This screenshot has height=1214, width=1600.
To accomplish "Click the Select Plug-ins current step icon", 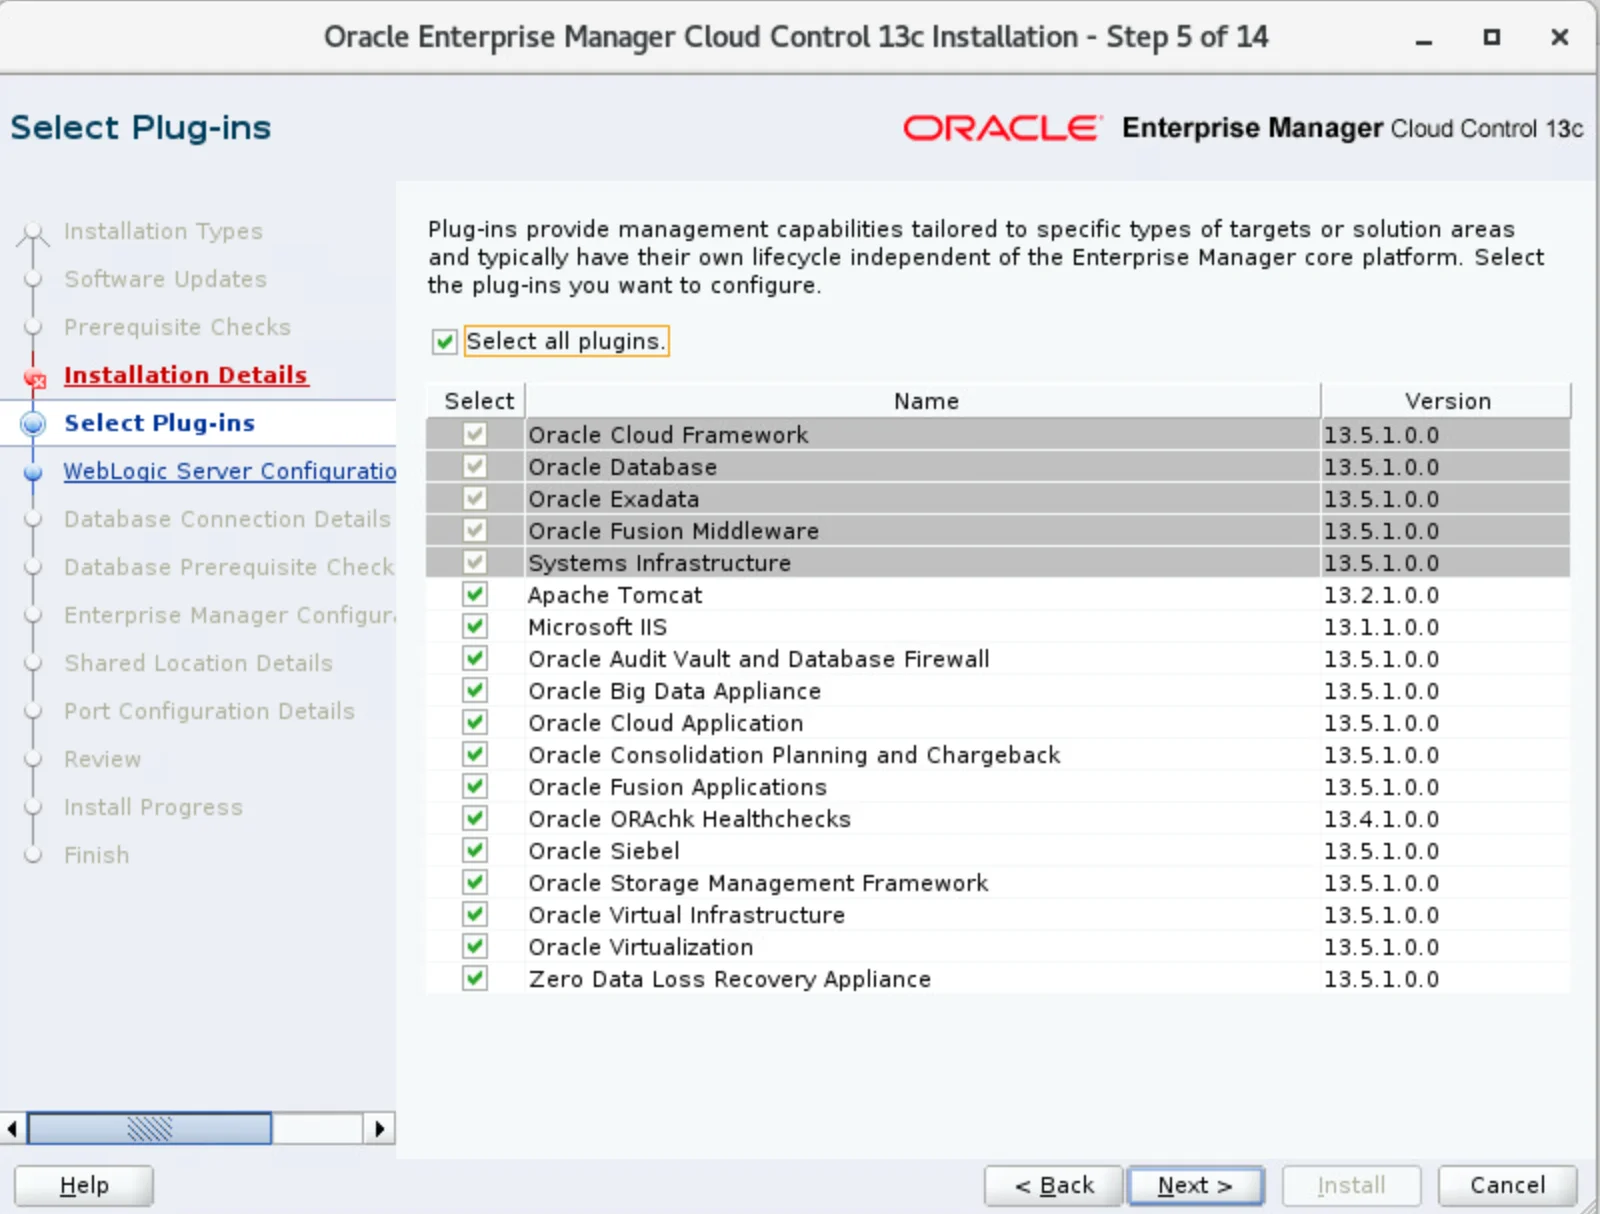I will coord(33,424).
